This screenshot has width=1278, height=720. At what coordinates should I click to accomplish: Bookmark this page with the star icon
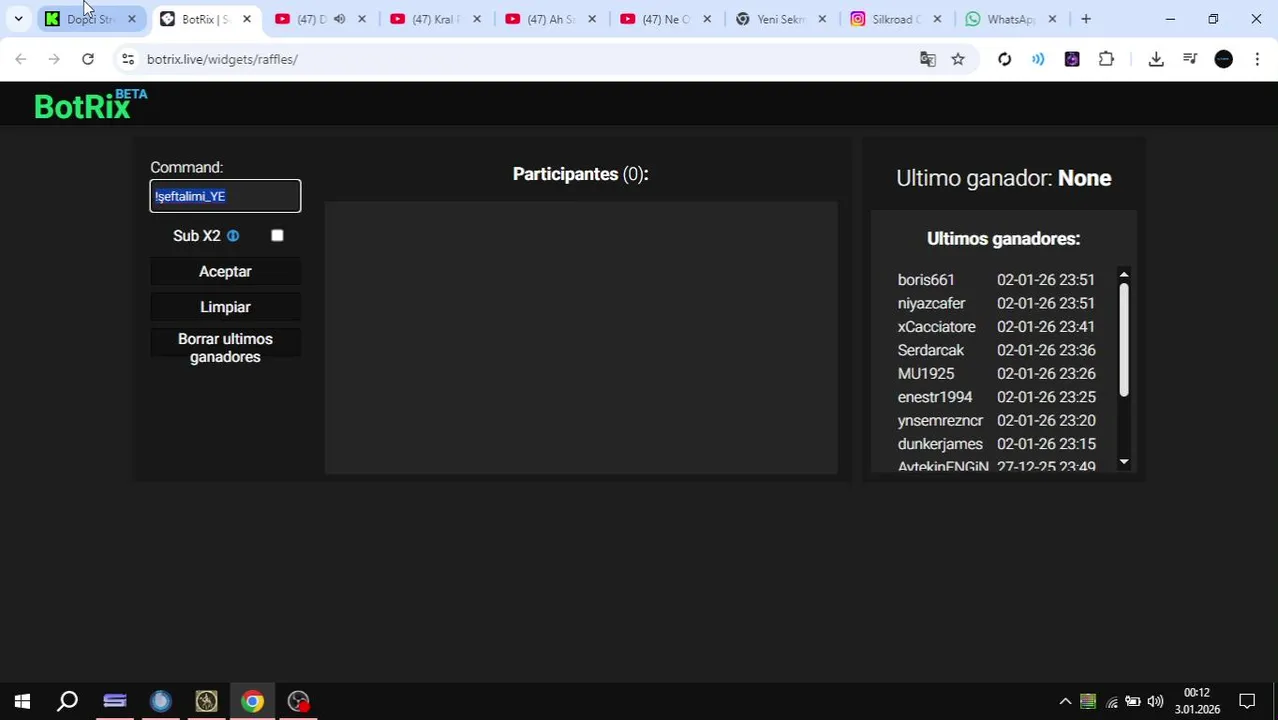click(x=958, y=59)
